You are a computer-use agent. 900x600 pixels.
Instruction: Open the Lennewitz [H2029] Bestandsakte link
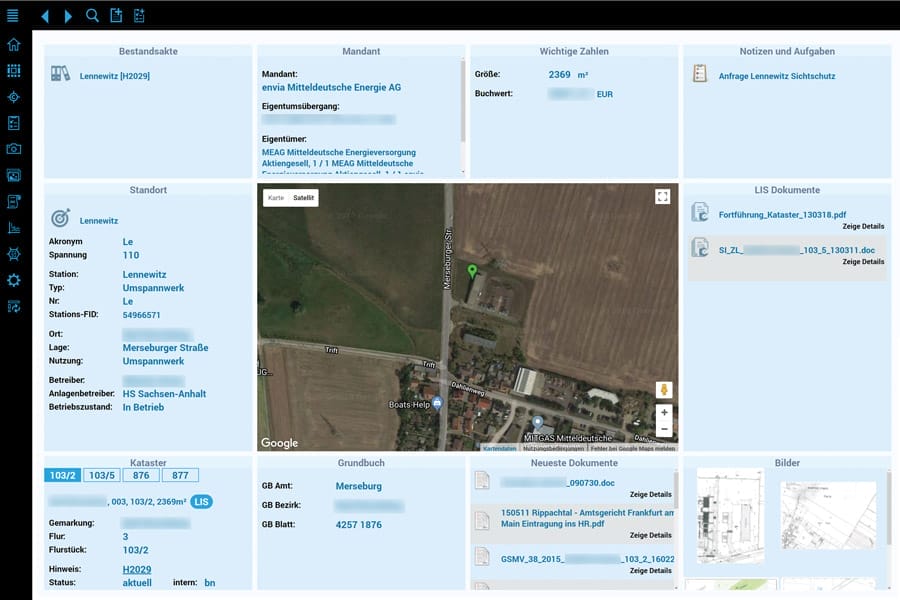tap(114, 76)
